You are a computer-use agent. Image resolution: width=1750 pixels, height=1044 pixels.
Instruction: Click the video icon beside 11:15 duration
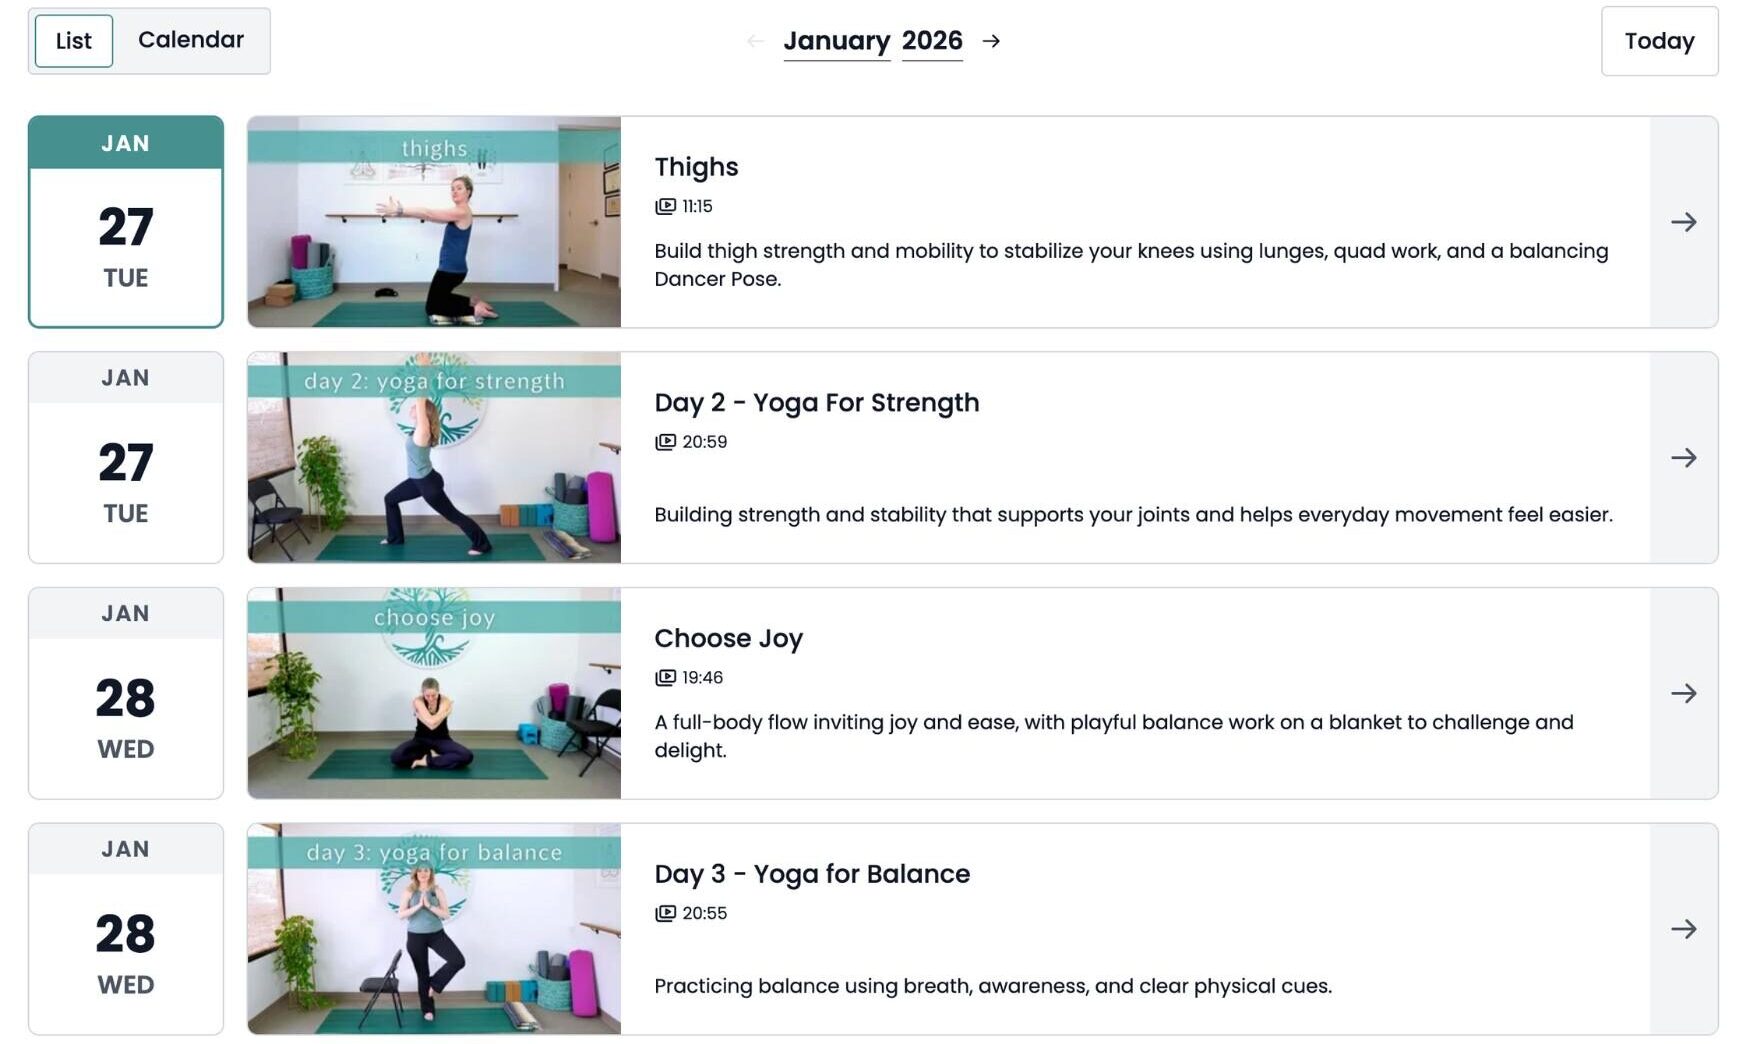pos(665,206)
